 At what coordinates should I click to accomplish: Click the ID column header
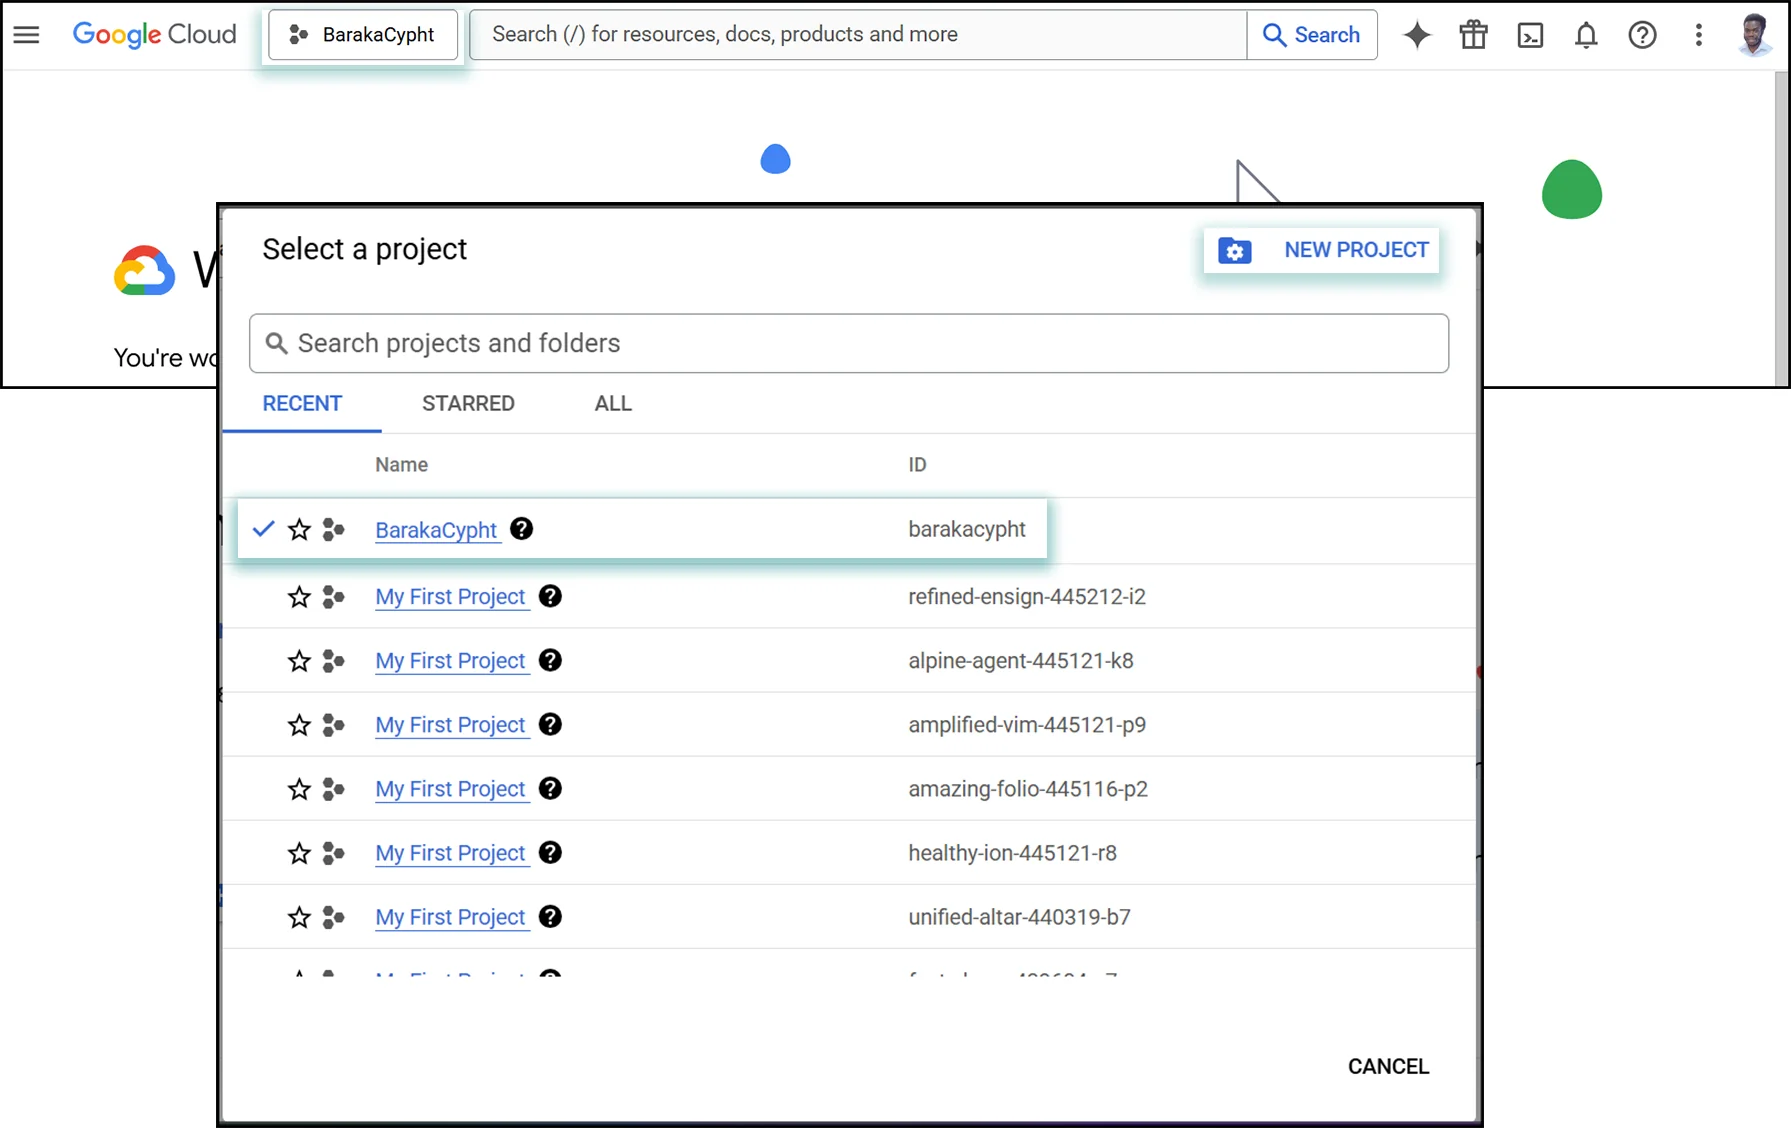[917, 465]
